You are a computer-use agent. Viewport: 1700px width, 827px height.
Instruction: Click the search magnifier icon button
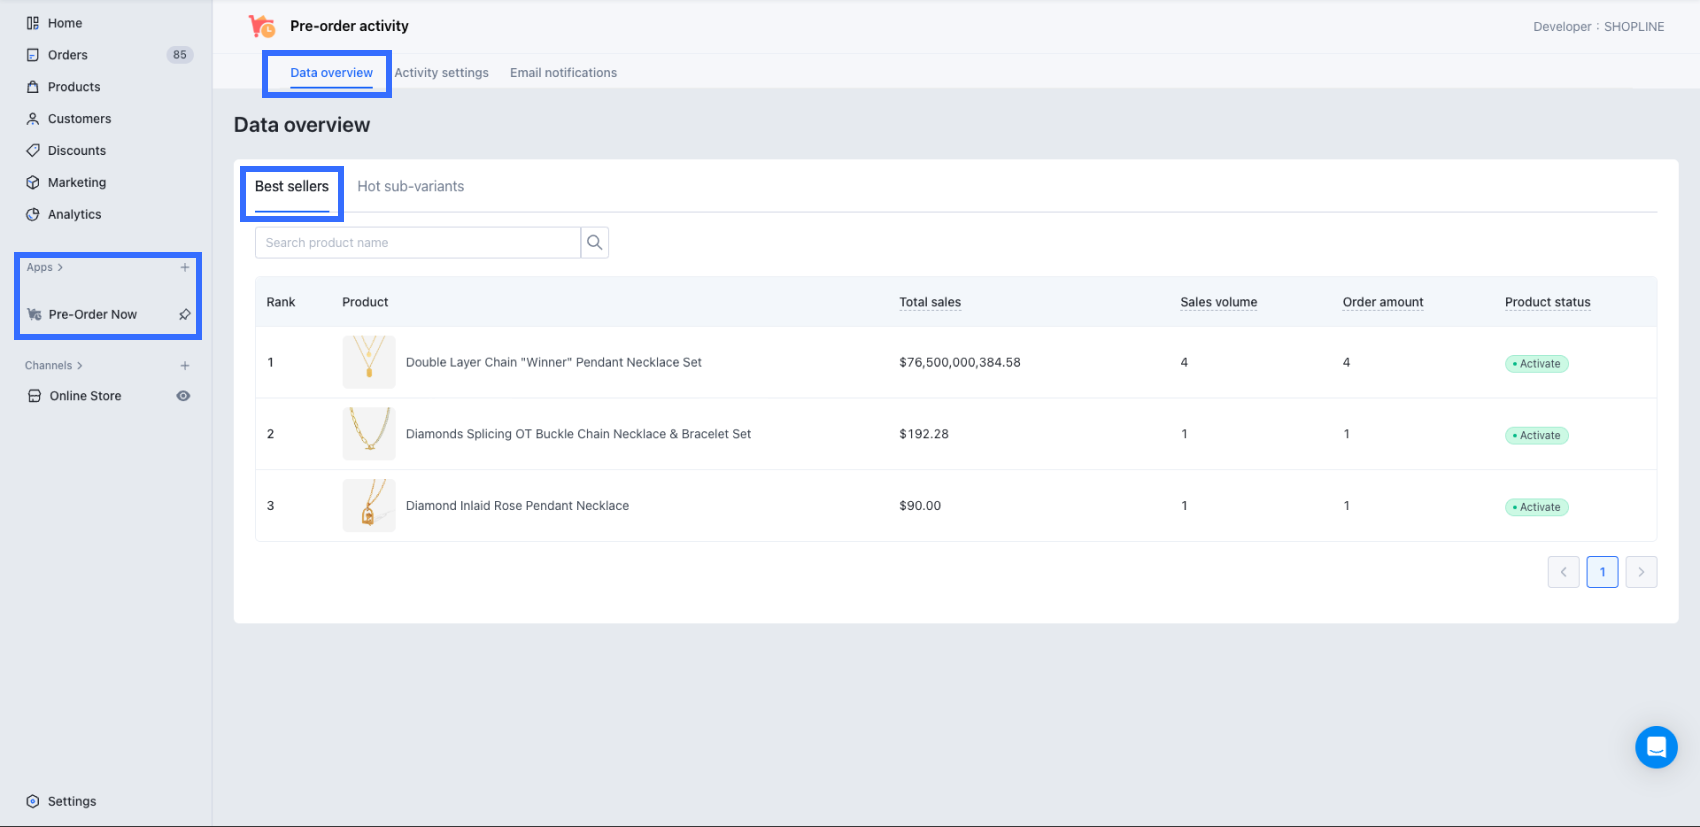point(595,242)
